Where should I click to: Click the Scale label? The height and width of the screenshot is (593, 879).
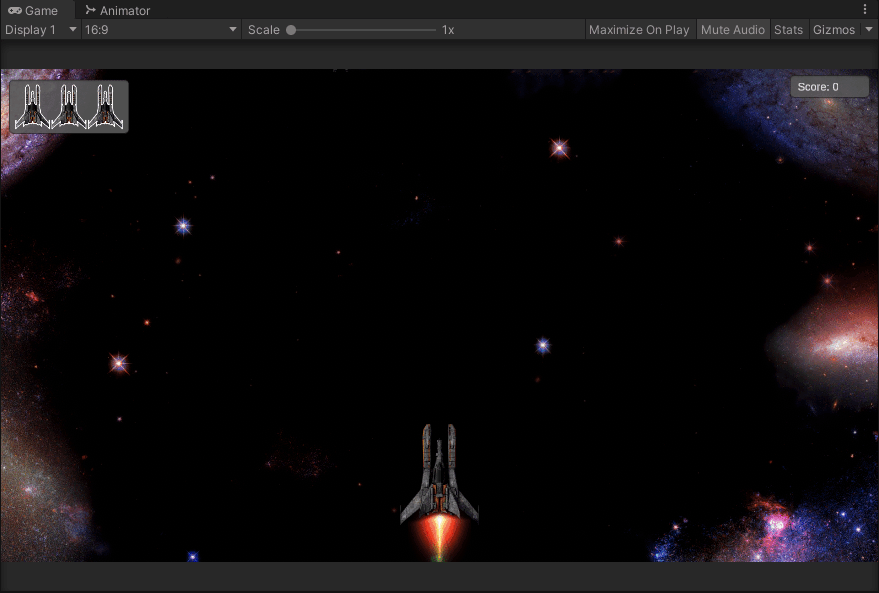(x=264, y=29)
